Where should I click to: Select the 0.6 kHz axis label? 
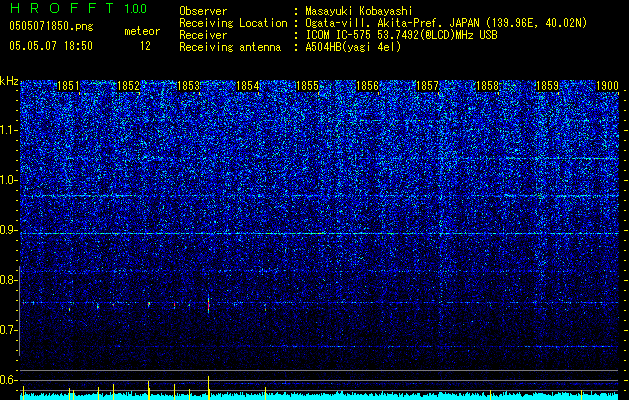tap(8, 380)
